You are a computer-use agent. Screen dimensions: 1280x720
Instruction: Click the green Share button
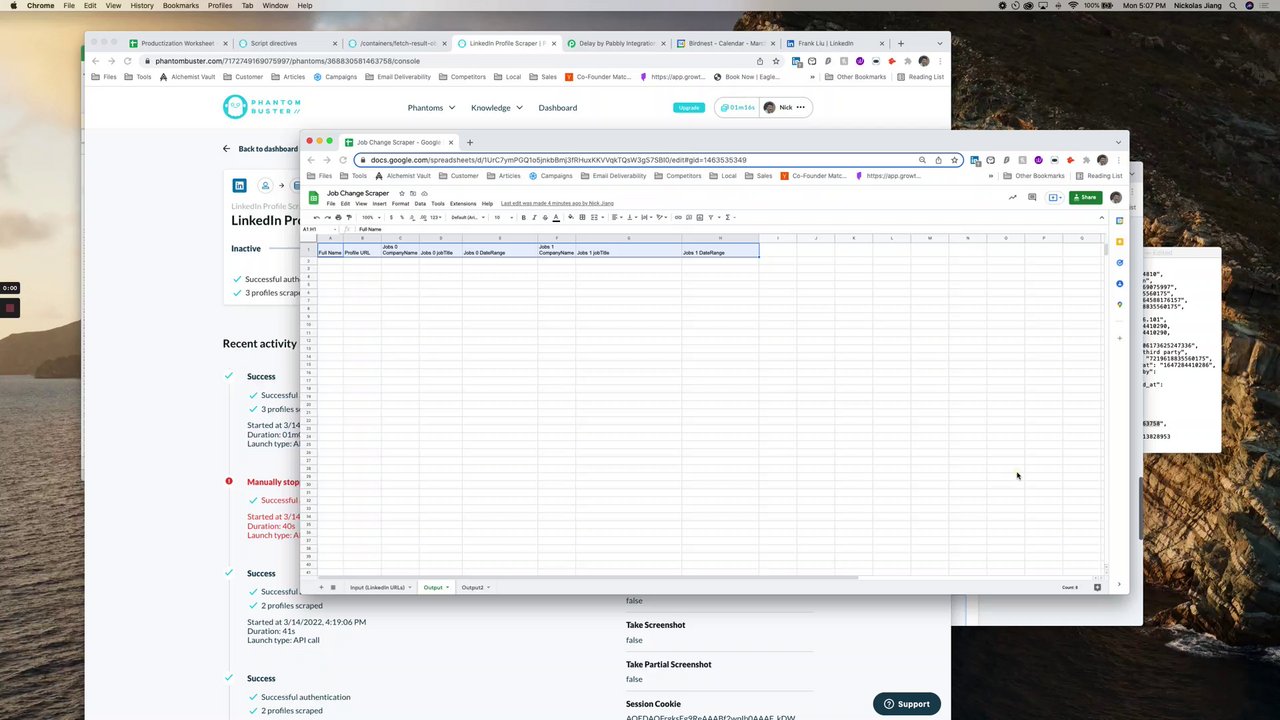1085,197
